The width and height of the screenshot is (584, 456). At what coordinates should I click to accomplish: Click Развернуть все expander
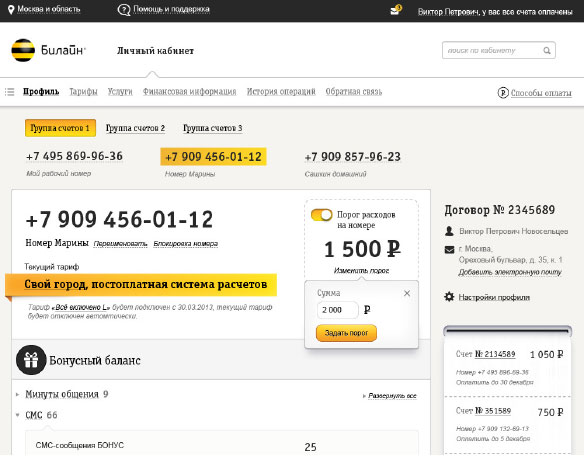(390, 396)
